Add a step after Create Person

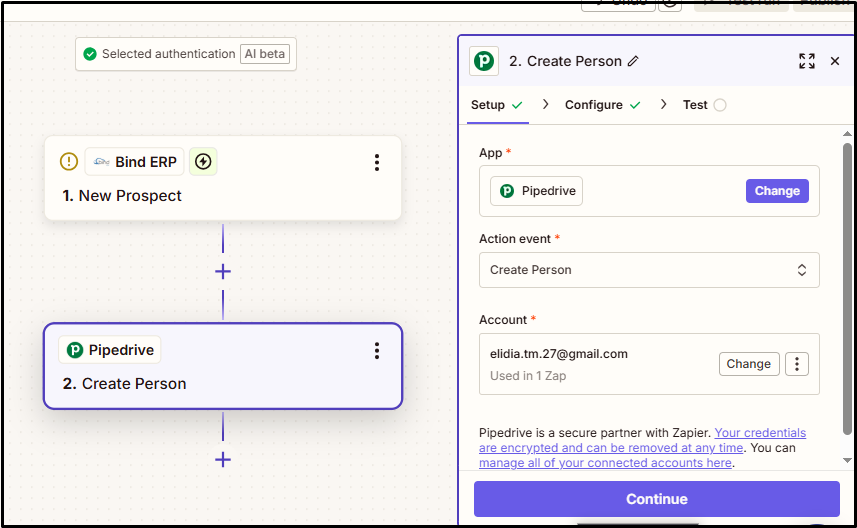223,459
